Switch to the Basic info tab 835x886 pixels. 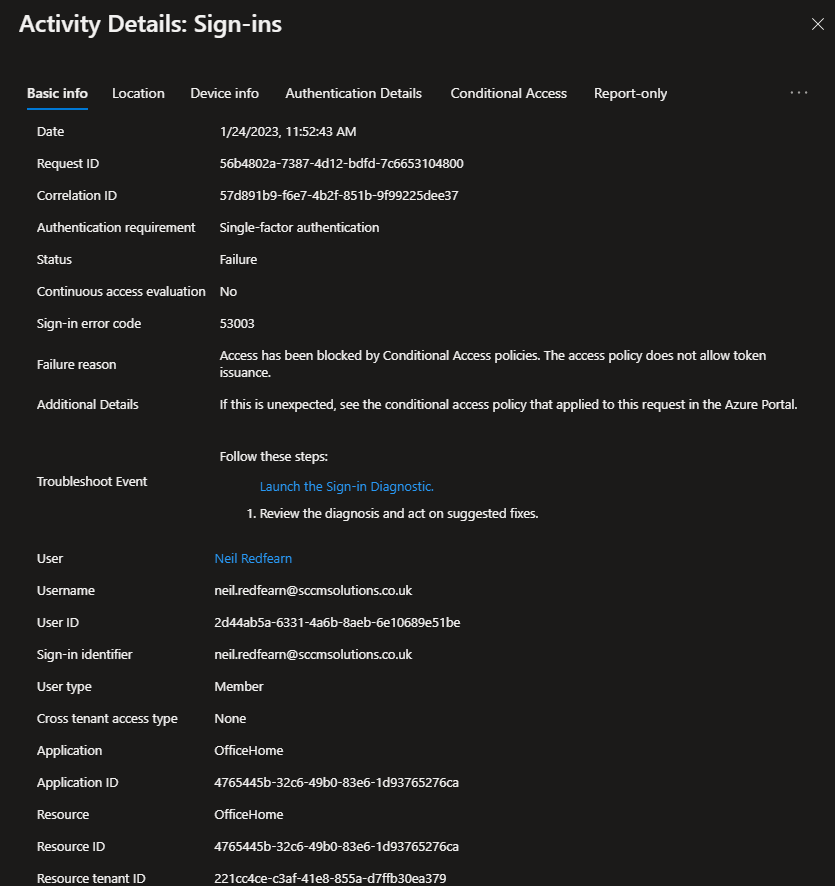[57, 93]
